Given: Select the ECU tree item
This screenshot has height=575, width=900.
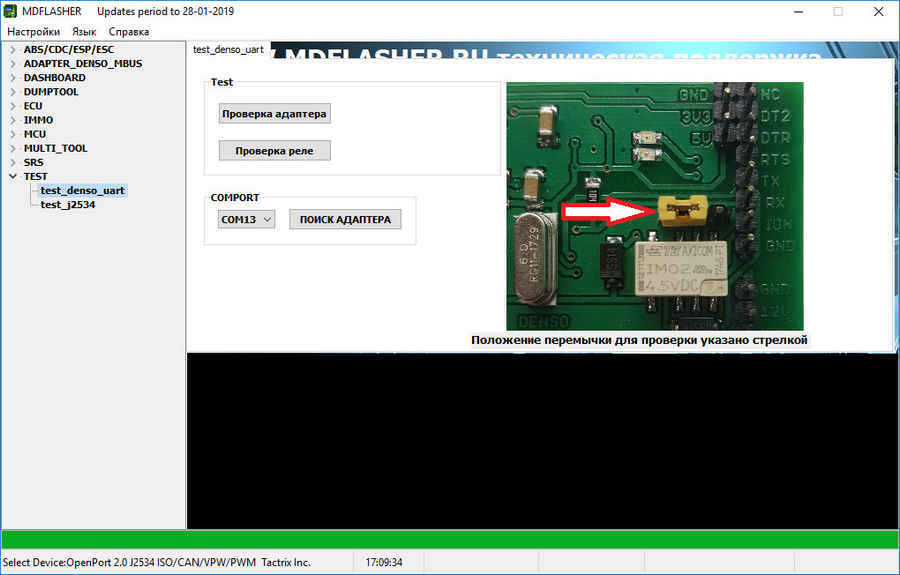Looking at the screenshot, I should [x=33, y=106].
